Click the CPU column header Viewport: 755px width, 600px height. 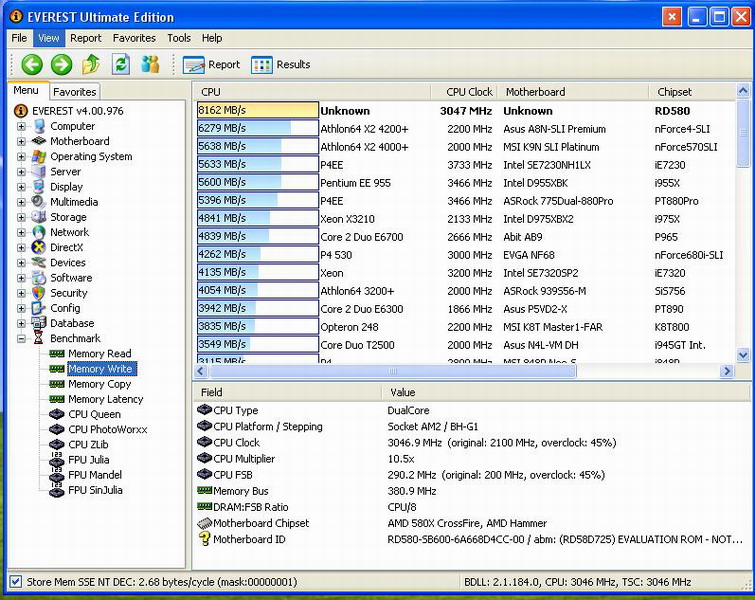(x=313, y=92)
